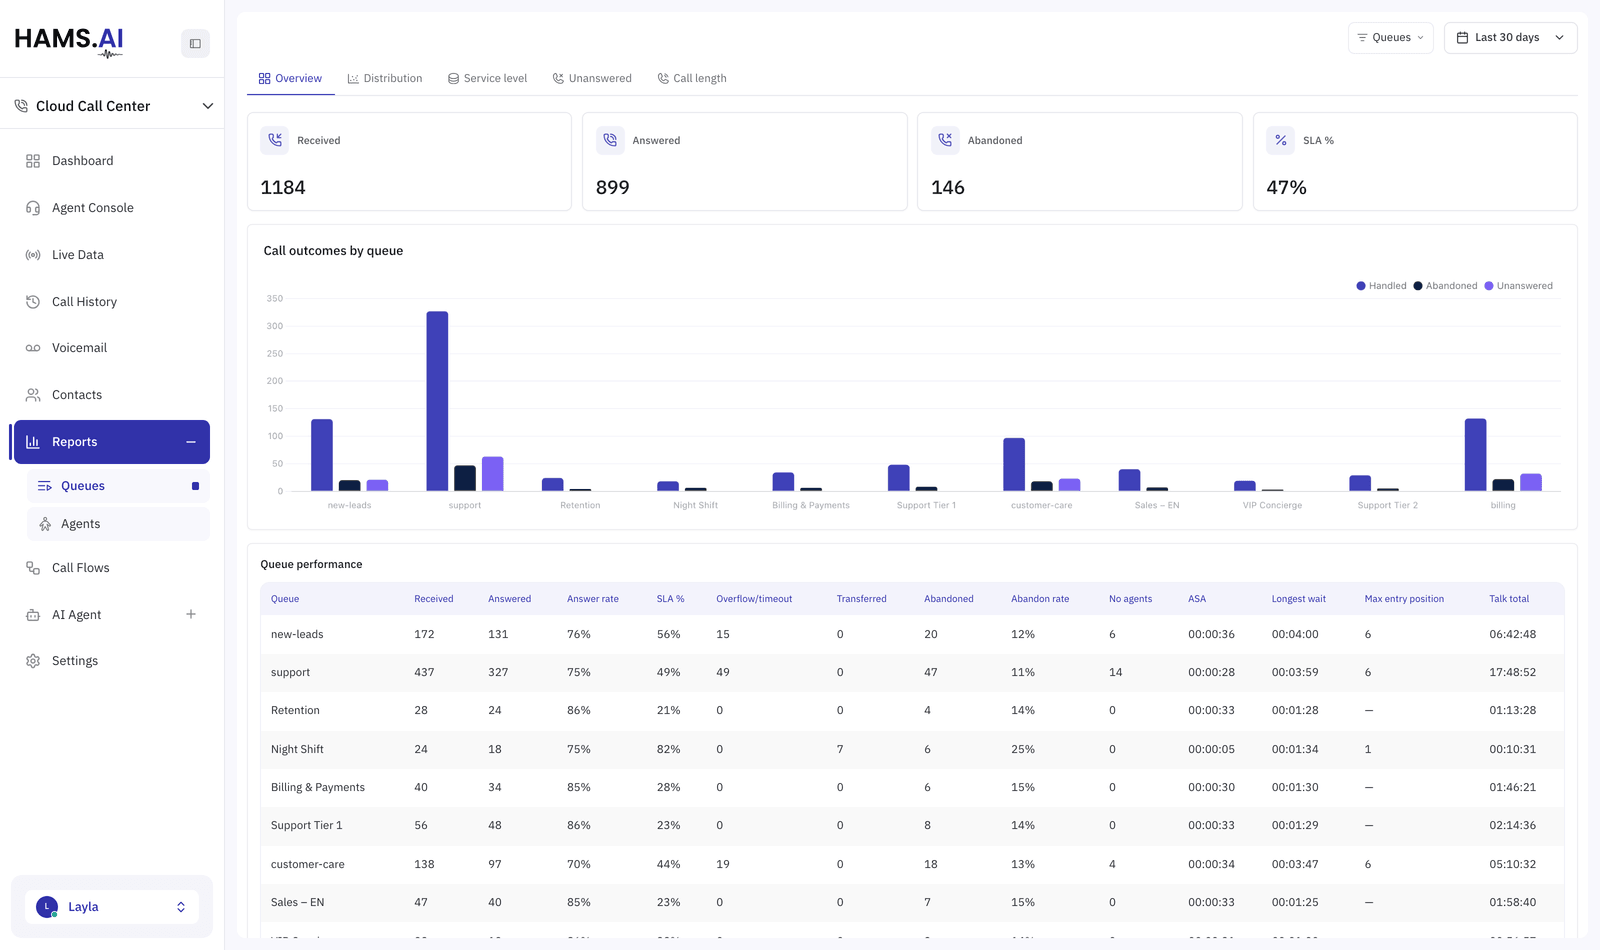Click the Agent Console headset icon

(x=33, y=208)
